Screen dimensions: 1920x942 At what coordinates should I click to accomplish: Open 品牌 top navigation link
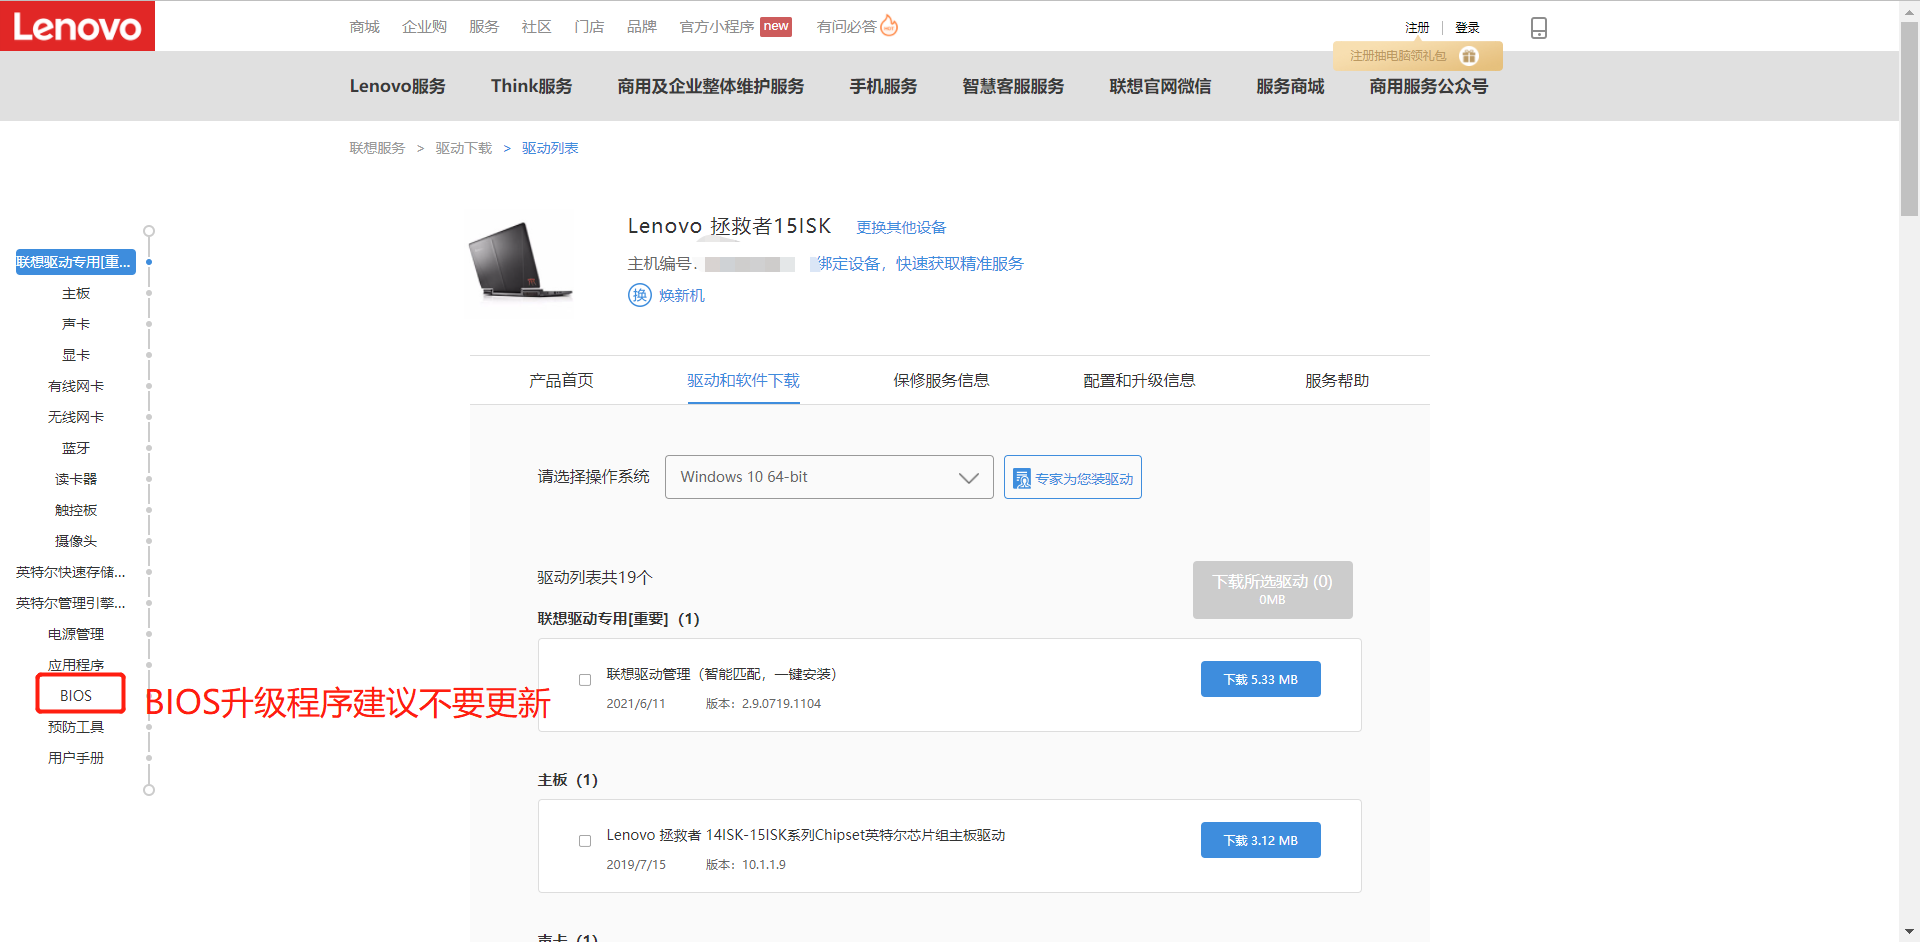click(641, 26)
